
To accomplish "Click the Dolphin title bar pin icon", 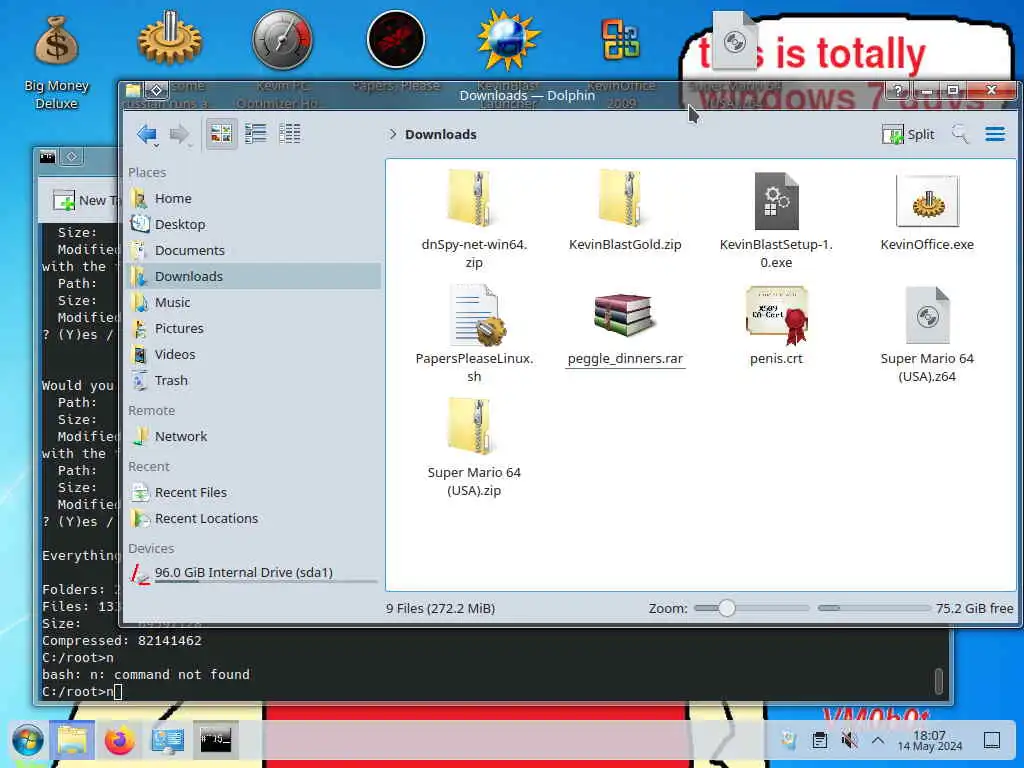I will (x=156, y=90).
